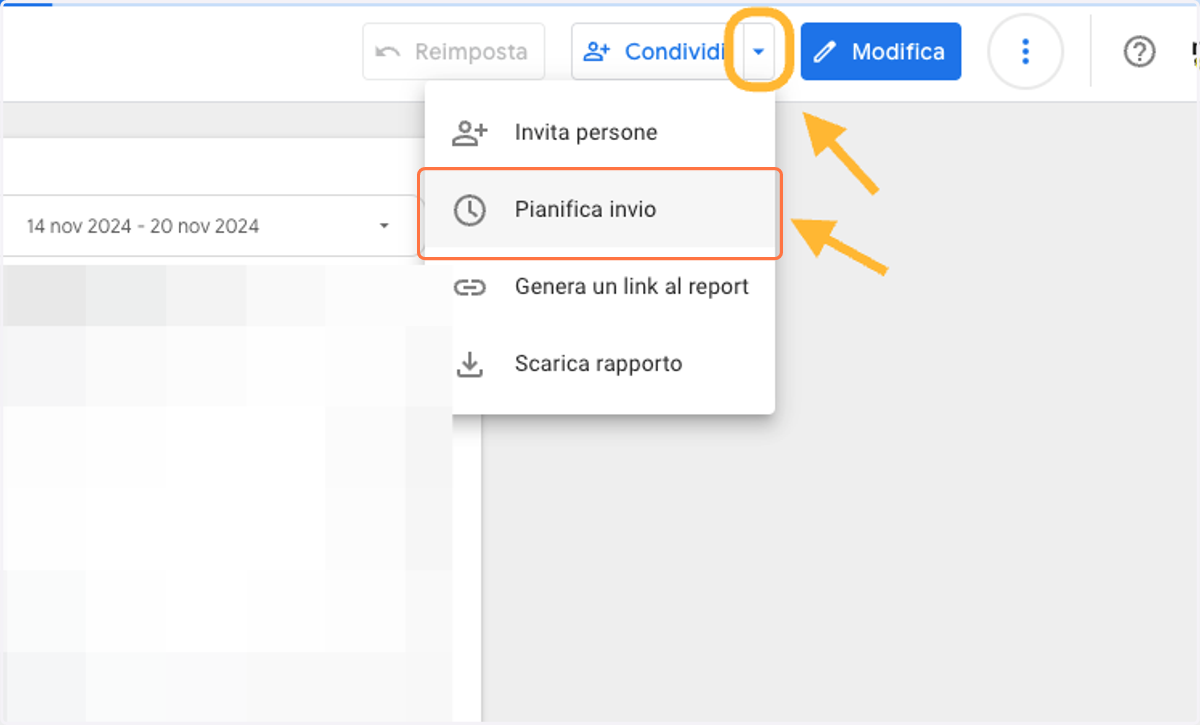Open the help question mark icon
1200x725 pixels.
coord(1139,52)
